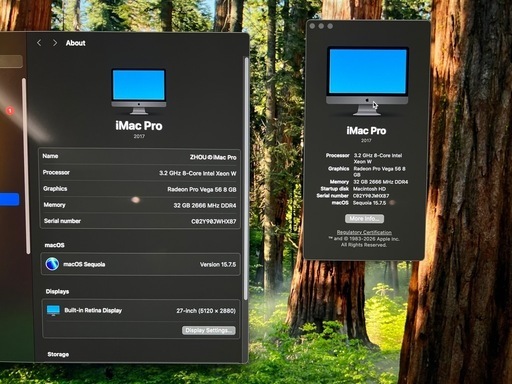512x384 pixels.
Task: Click iMac Pro title in About This Mac window
Action: [x=366, y=131]
